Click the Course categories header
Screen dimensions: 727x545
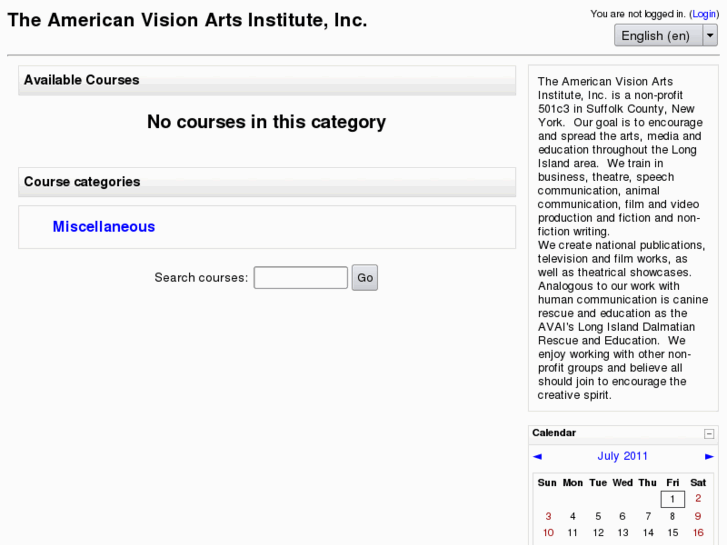[x=82, y=182]
